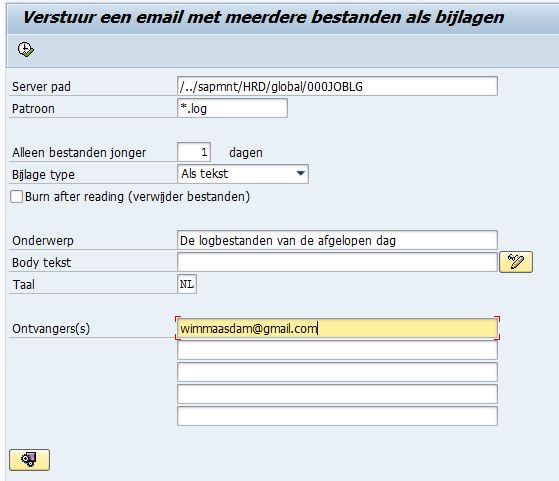Click the gears settings button at bottom
This screenshot has height=481, width=559.
click(29, 460)
